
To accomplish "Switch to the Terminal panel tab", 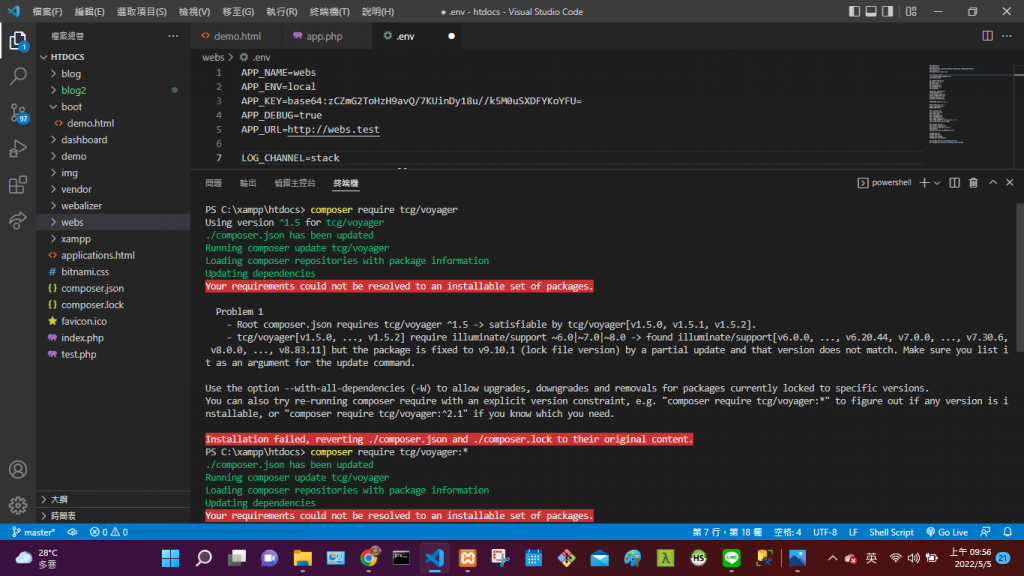I will coord(345,183).
